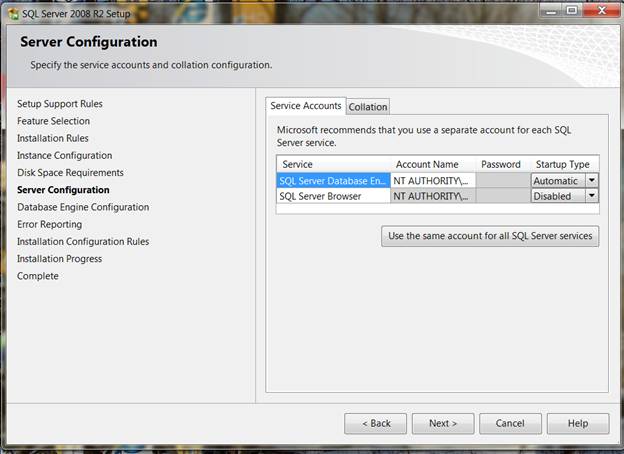
Task: Click Disk Space Requirements step
Action: 70,173
